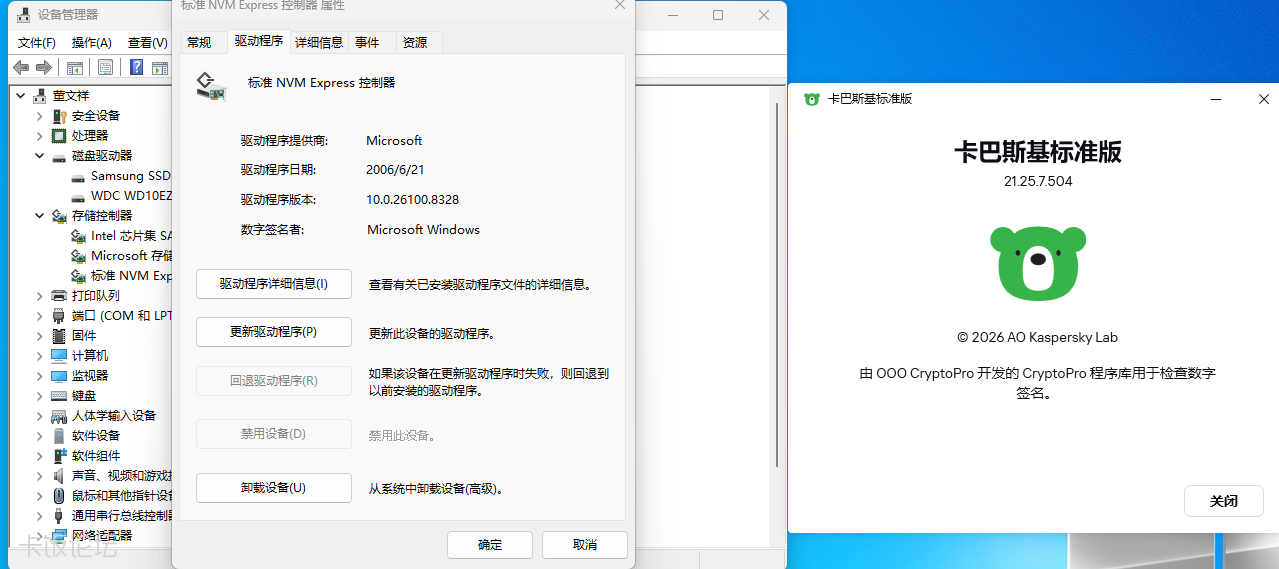This screenshot has width=1279, height=569.
Task: Expand the 处理器 node
Action: pyautogui.click(x=40, y=136)
